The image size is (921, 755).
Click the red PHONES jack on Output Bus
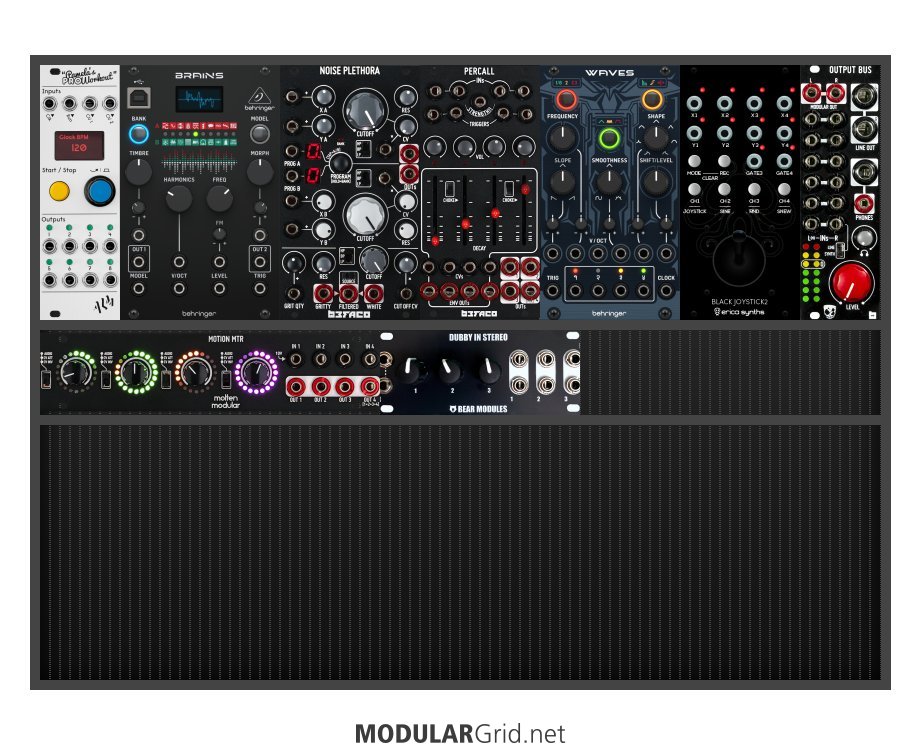863,203
